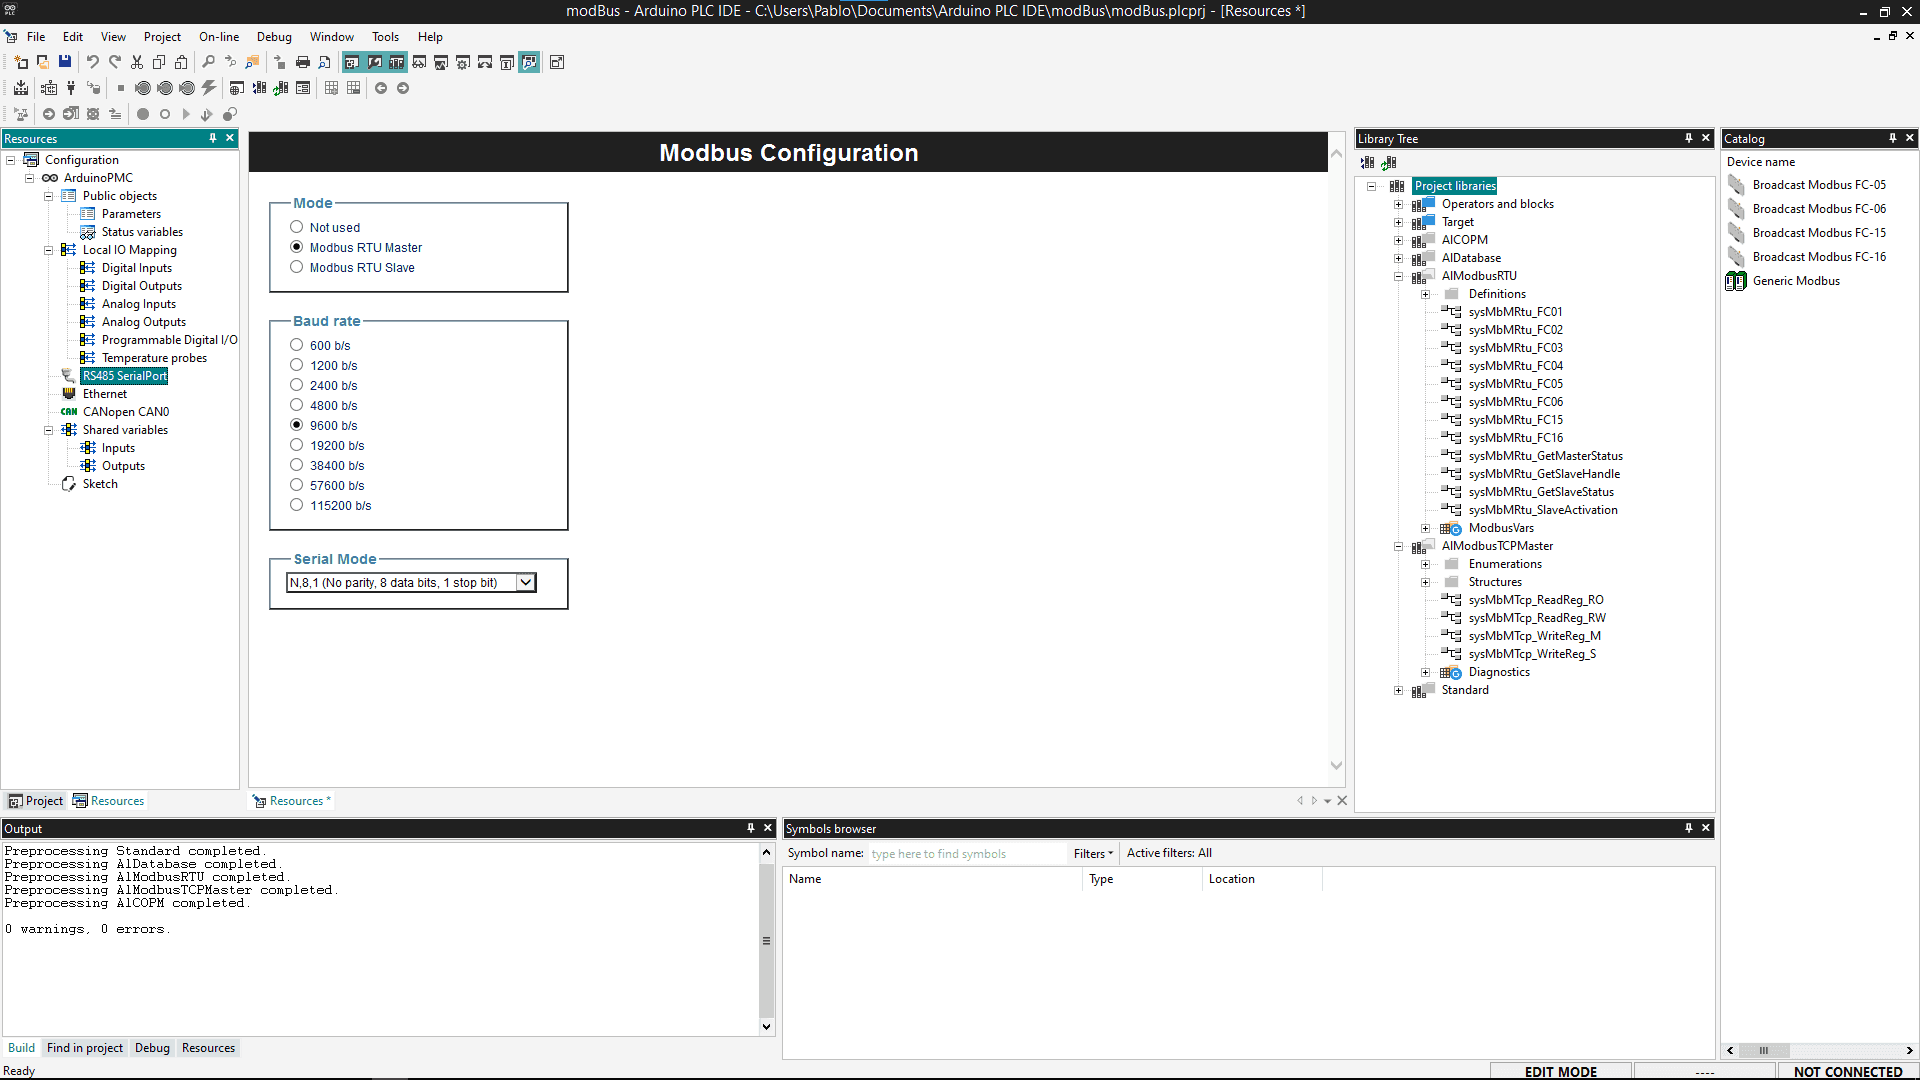The height and width of the screenshot is (1080, 1920).
Task: Collapse the AlModbusRTU library node
Action: 1399,276
